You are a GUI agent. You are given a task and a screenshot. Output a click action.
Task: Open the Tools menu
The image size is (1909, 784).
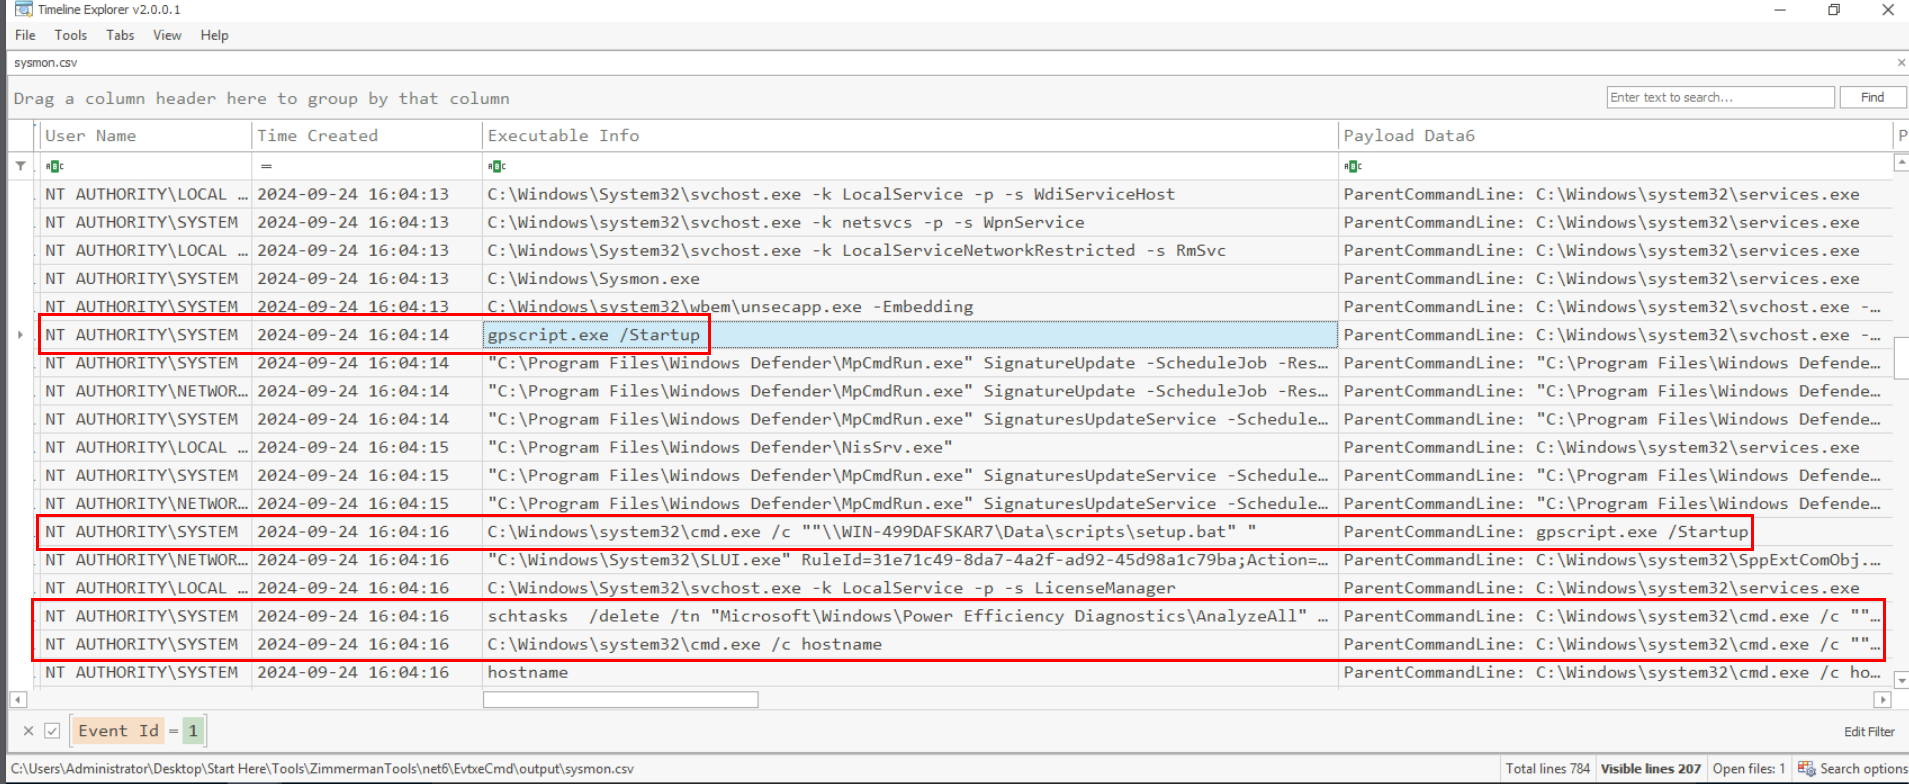(x=70, y=35)
